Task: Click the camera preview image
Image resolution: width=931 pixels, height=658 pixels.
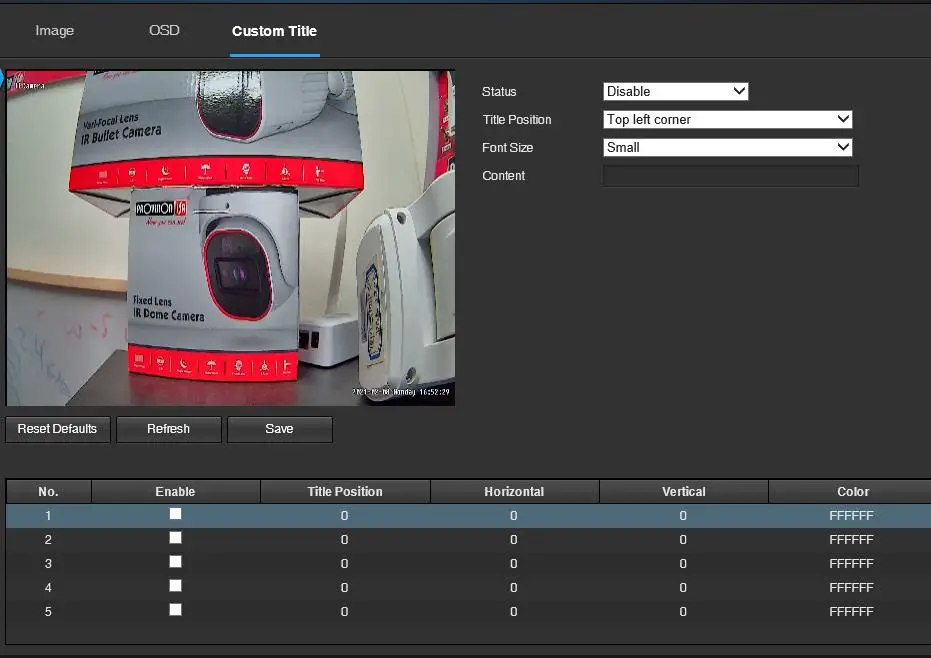Action: [x=230, y=238]
